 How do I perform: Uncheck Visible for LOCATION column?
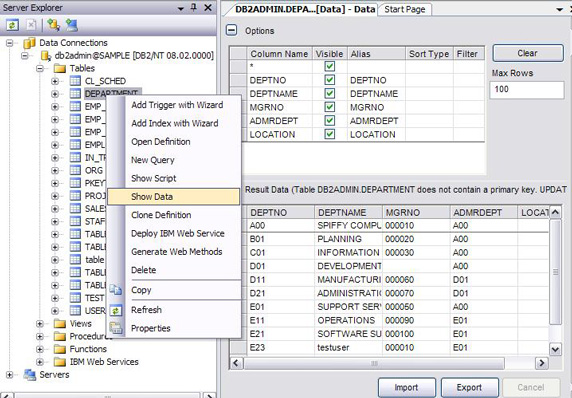[330, 134]
